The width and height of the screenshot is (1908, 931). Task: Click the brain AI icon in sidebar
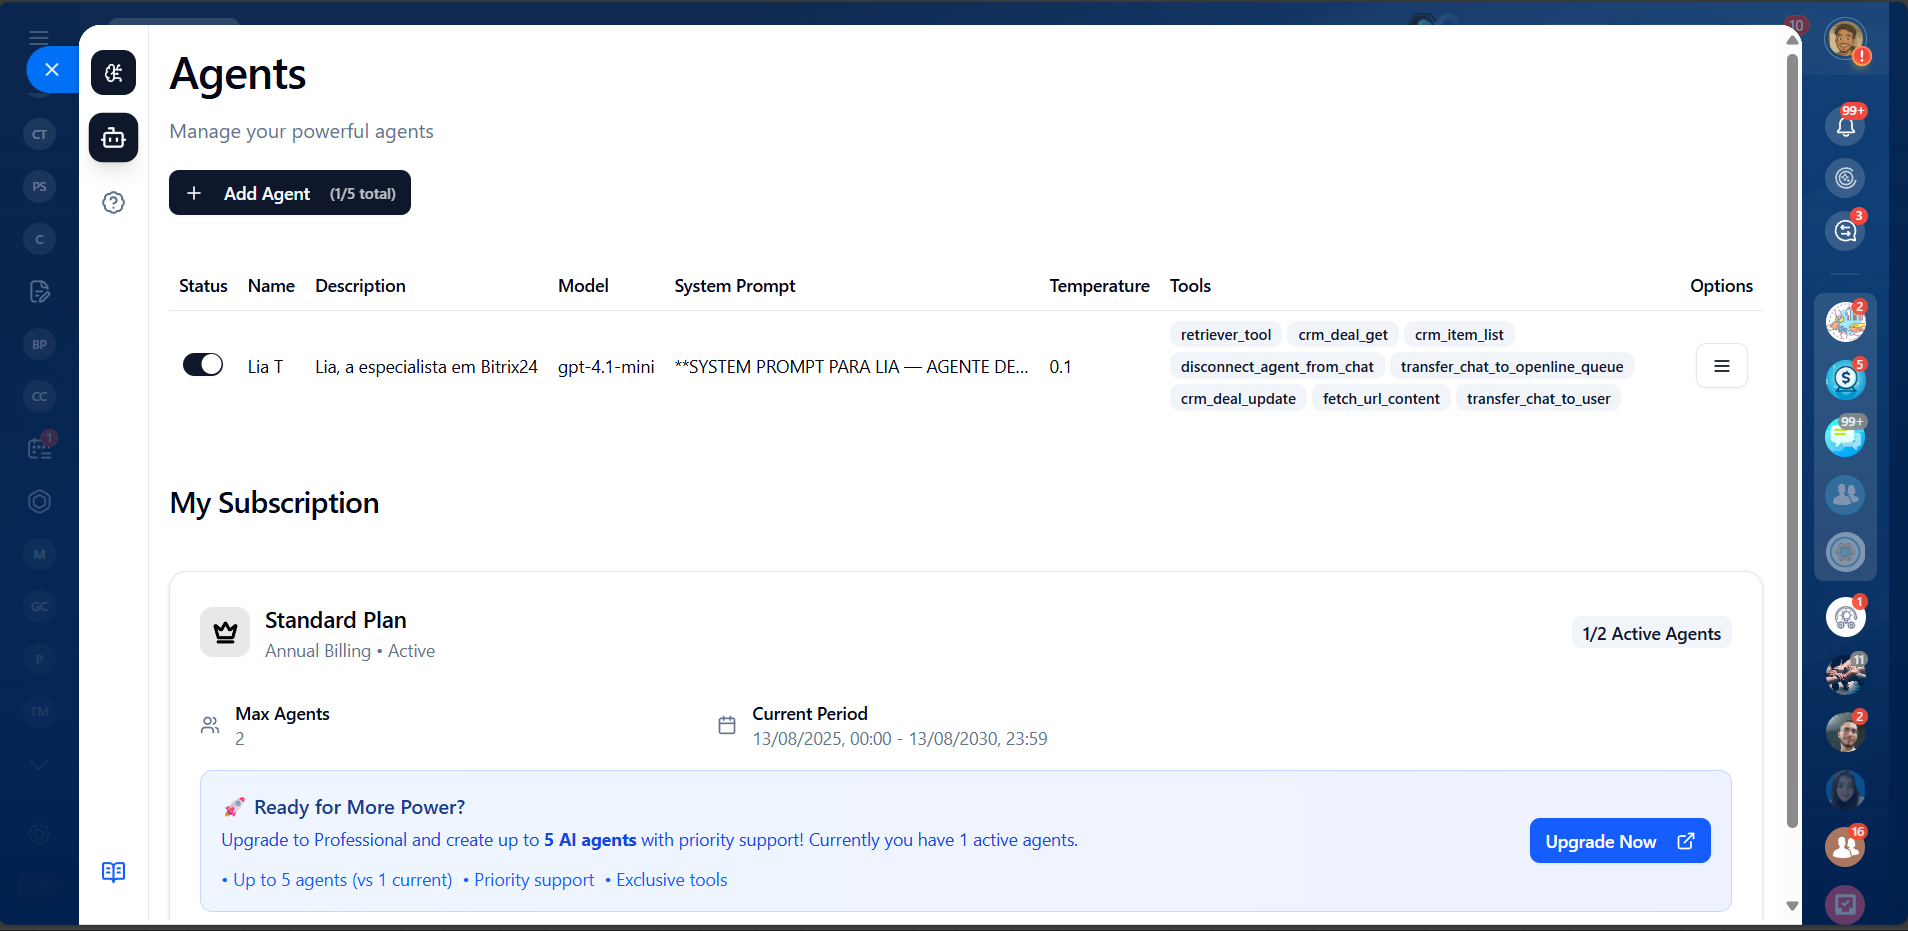(x=113, y=73)
